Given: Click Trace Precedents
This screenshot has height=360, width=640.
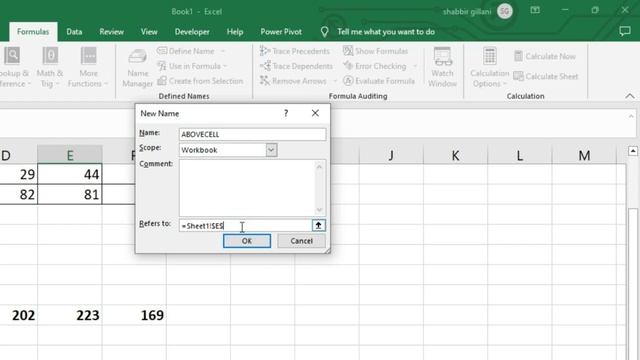Looking at the screenshot, I should tap(295, 51).
